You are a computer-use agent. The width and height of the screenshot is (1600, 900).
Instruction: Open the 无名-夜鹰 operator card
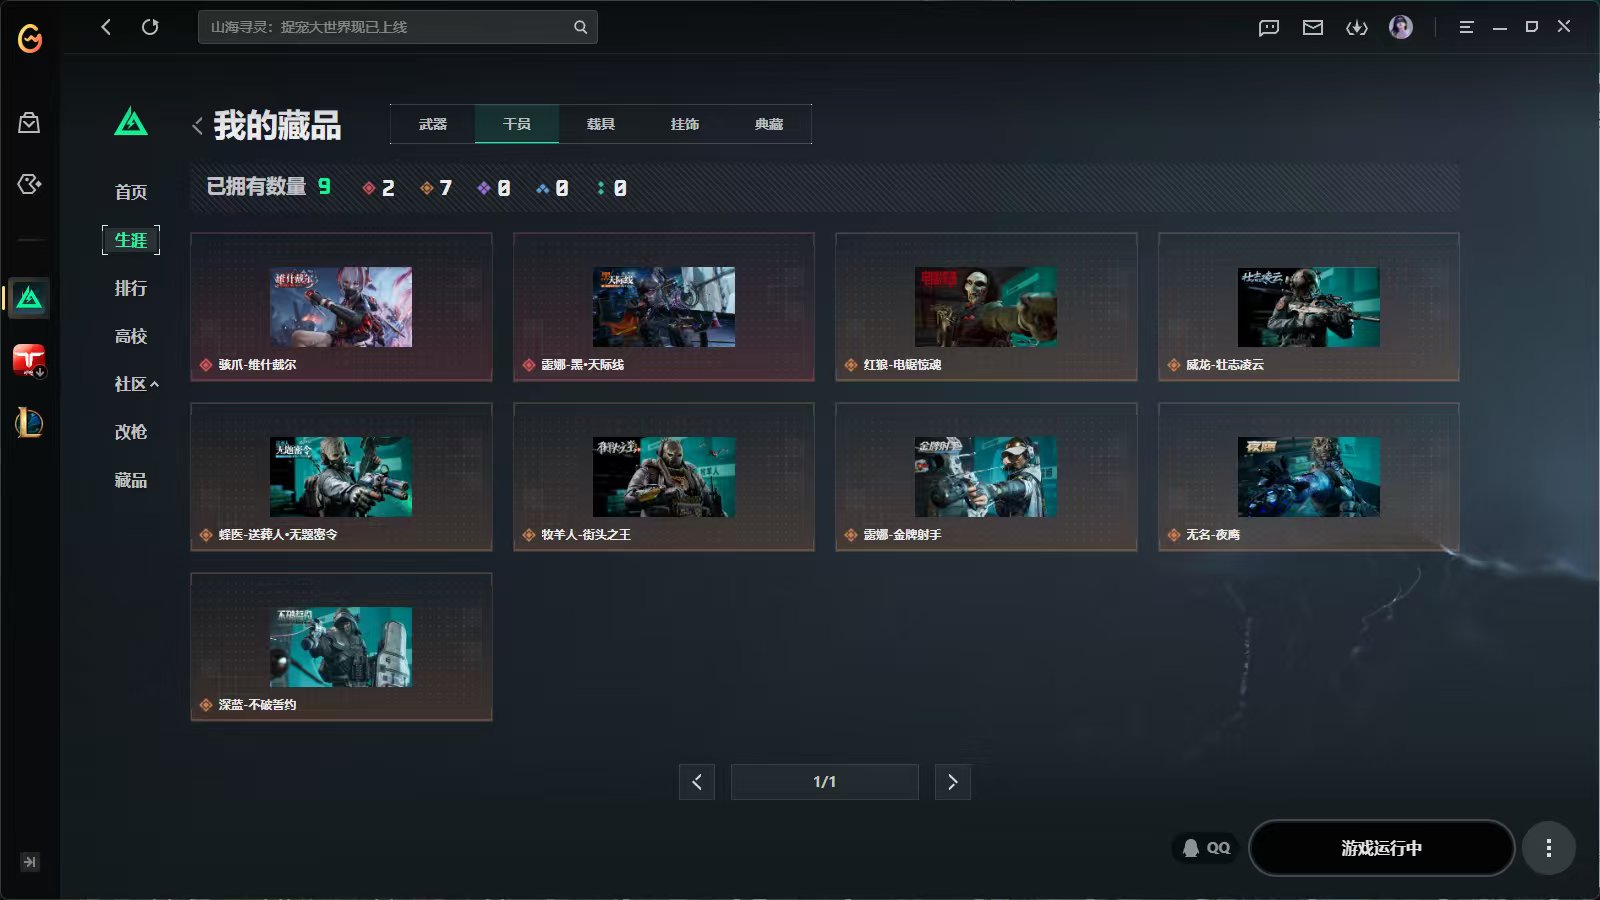(x=1308, y=477)
